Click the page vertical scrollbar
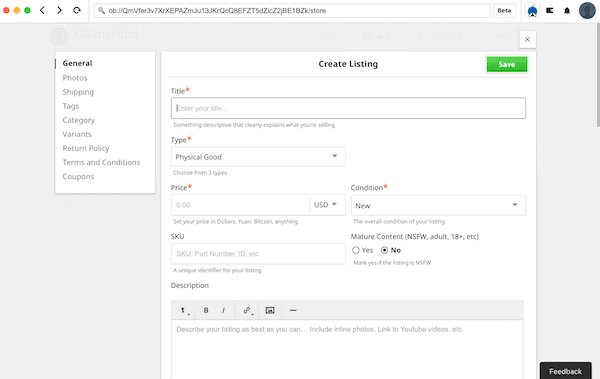The height and width of the screenshot is (379, 600). click(598, 75)
